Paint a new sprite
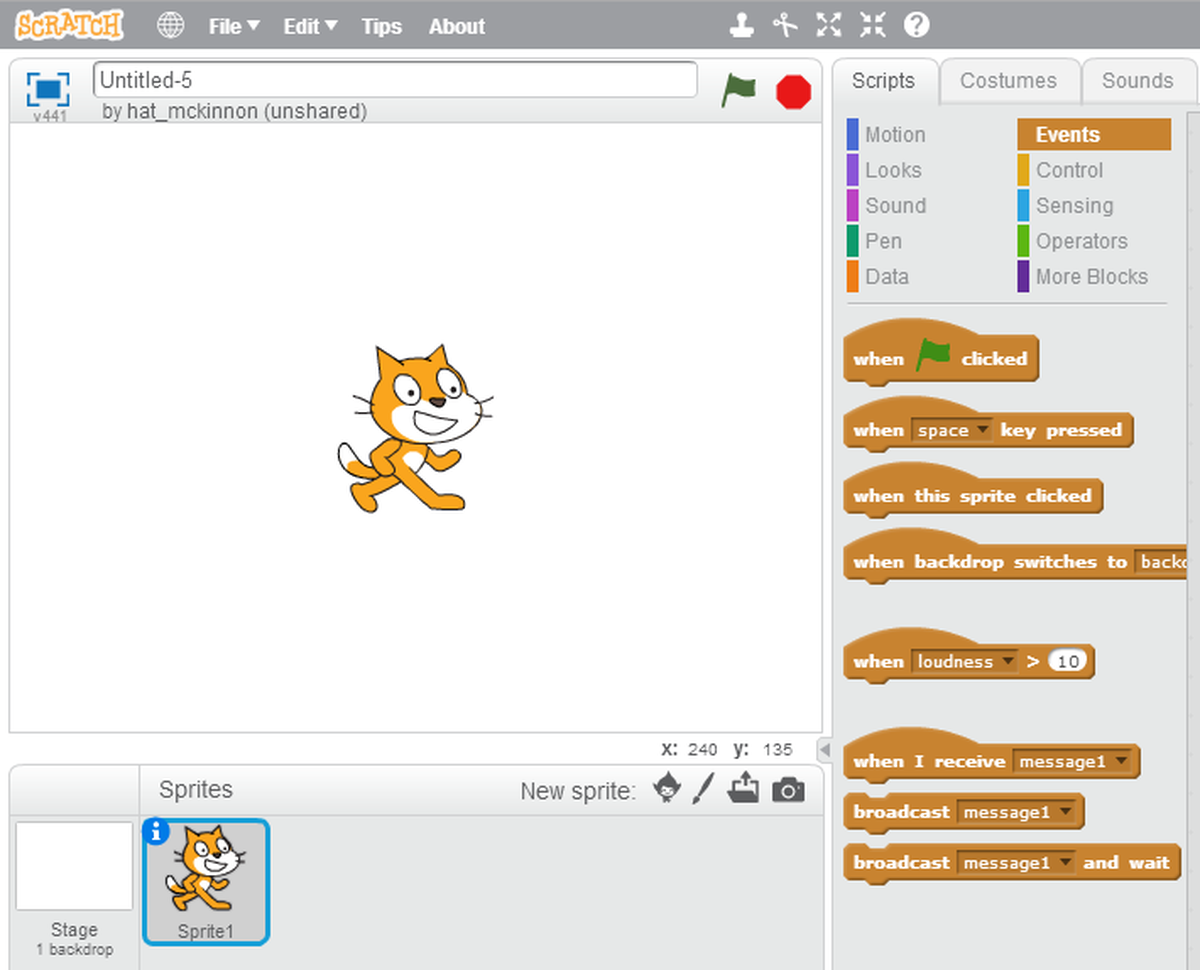This screenshot has height=970, width=1200. click(x=703, y=790)
